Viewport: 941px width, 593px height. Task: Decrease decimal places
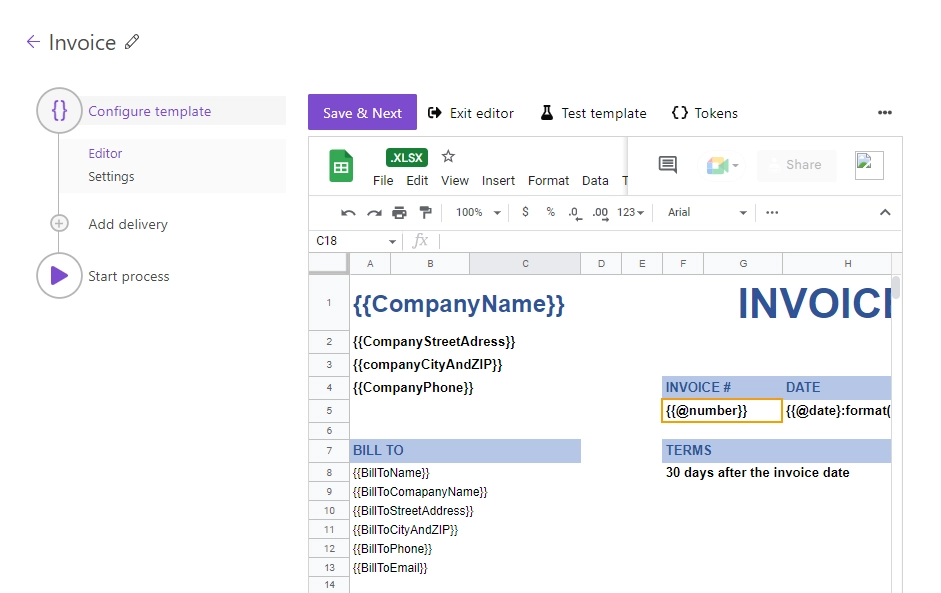point(575,213)
